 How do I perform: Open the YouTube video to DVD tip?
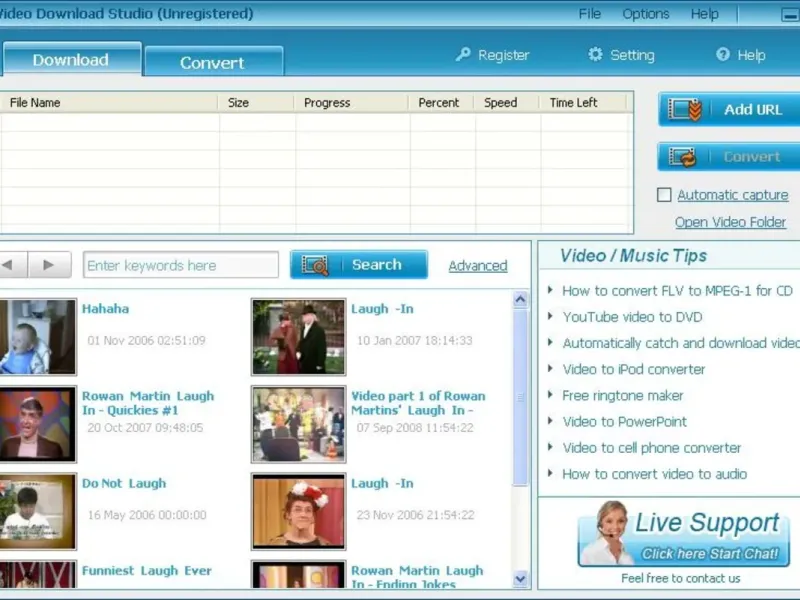tap(633, 317)
